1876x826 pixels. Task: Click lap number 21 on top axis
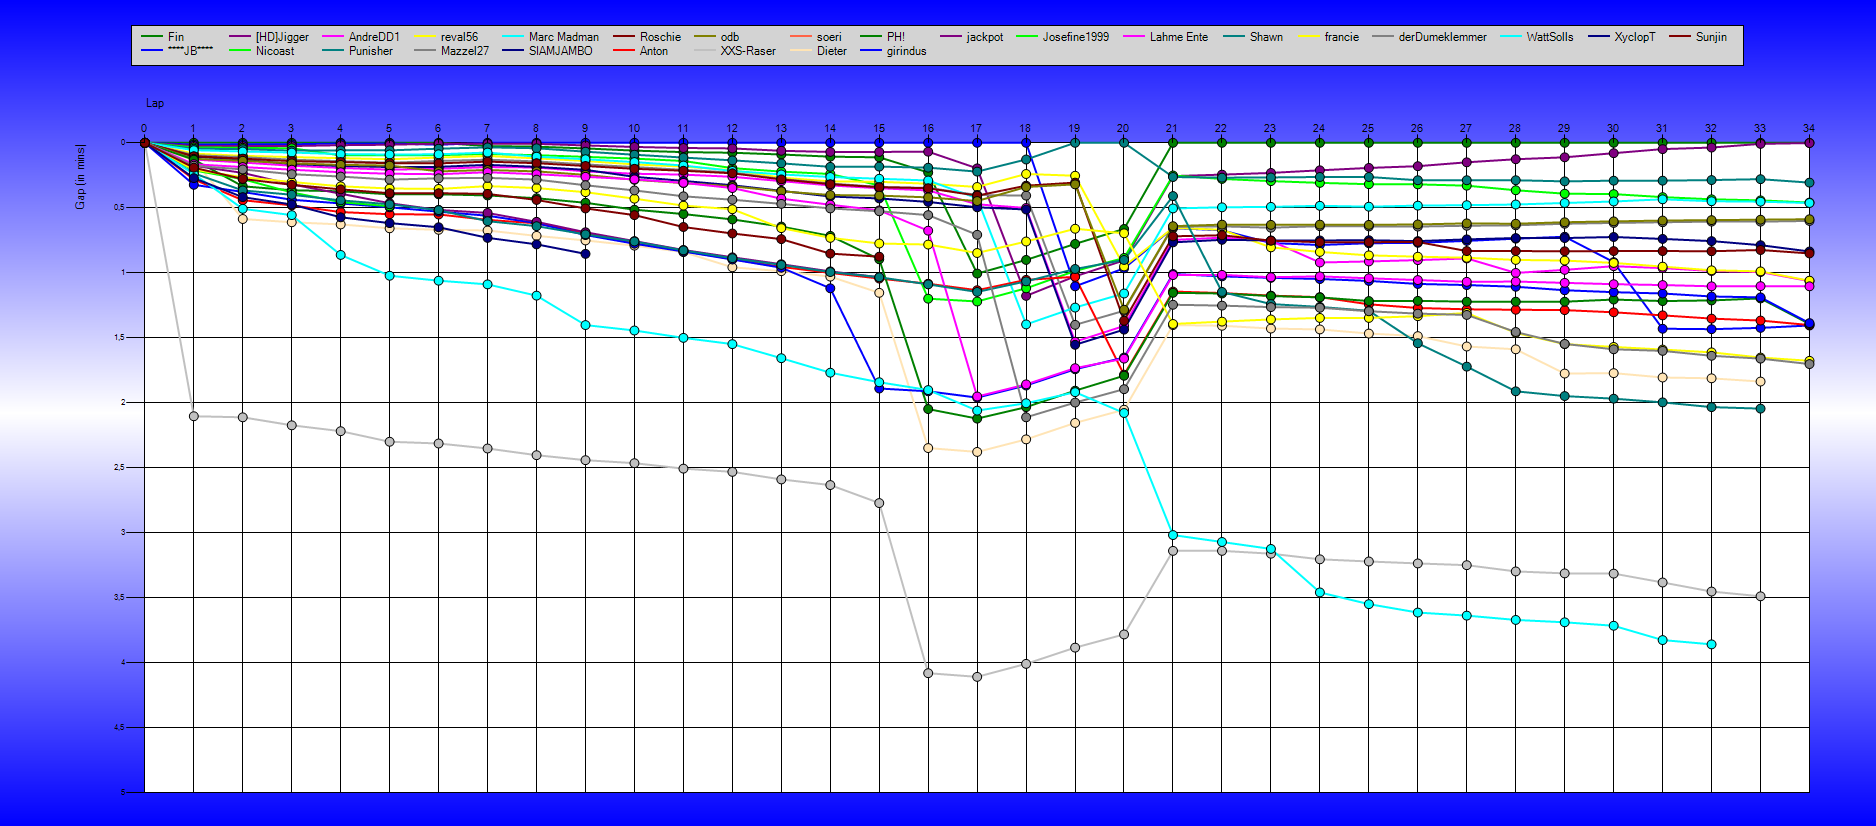[1172, 128]
